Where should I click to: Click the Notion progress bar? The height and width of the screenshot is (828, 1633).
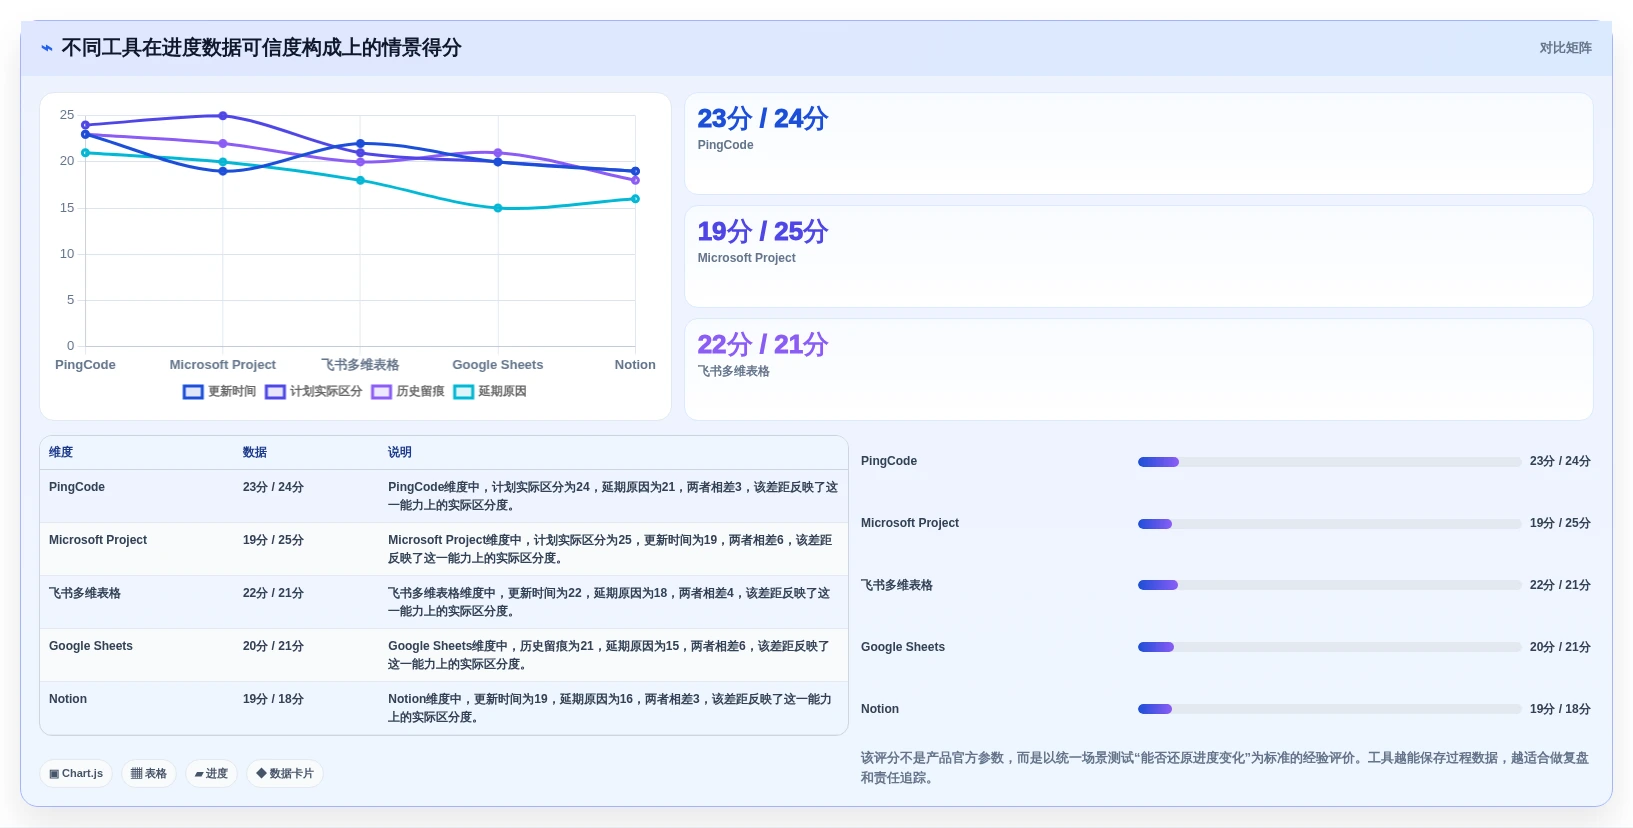pyautogui.click(x=1329, y=710)
